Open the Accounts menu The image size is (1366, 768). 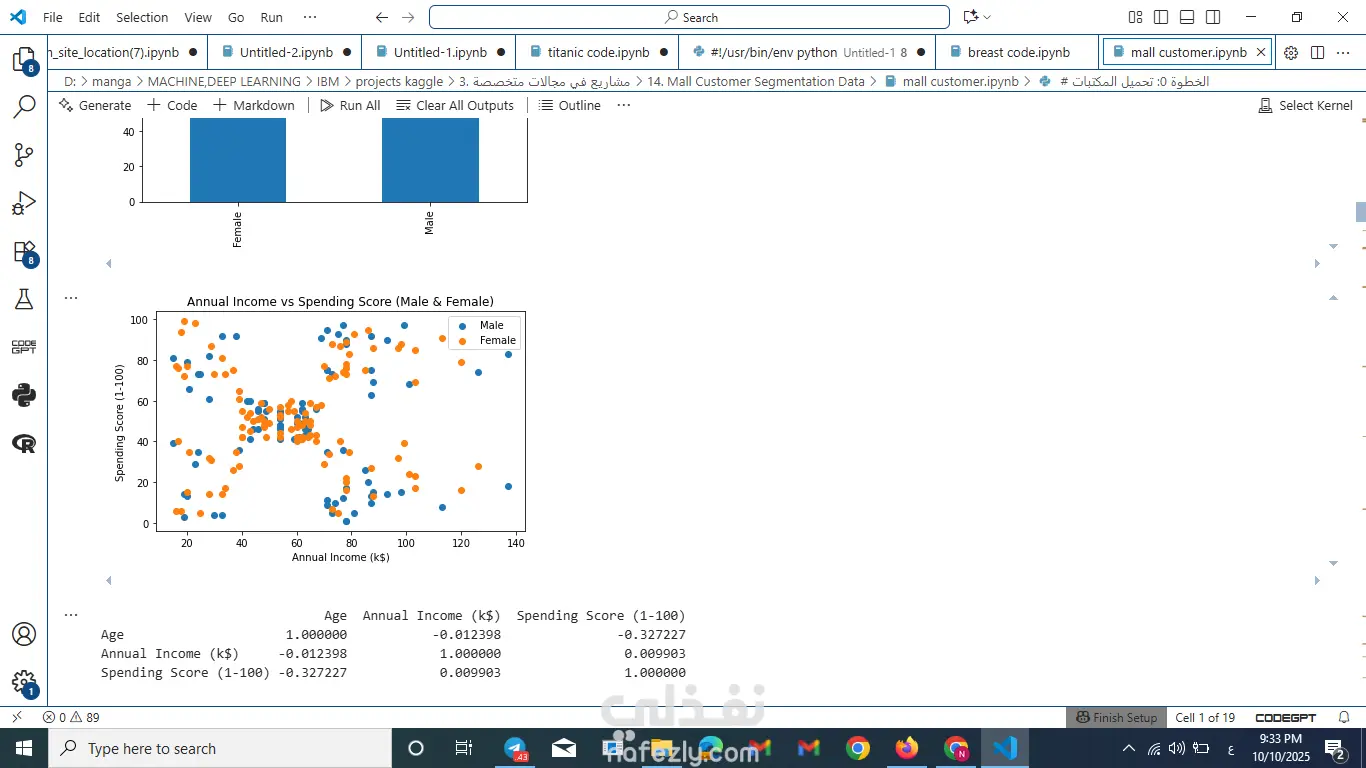[23, 635]
